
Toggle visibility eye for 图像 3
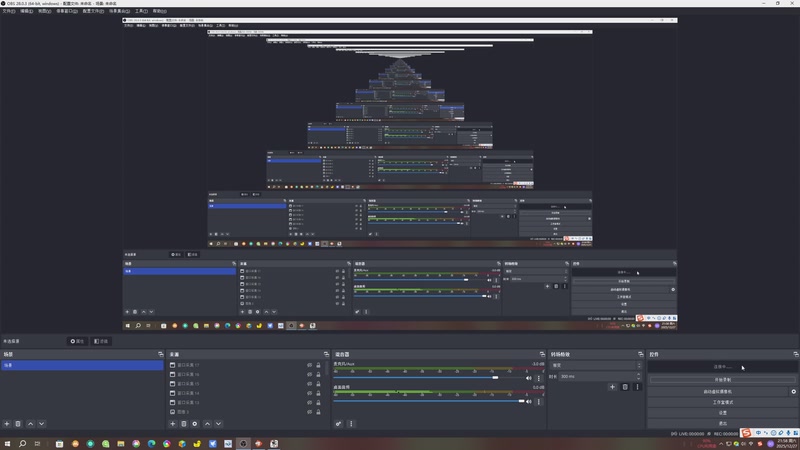pos(309,412)
